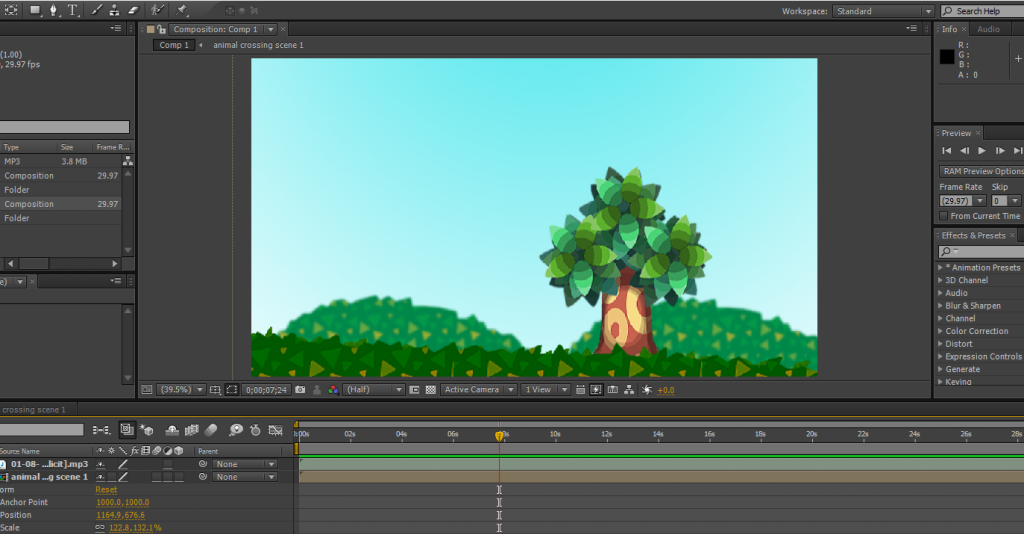The width and height of the screenshot is (1024, 534).
Task: Toggle draft 3D in timeline
Action: (147, 430)
